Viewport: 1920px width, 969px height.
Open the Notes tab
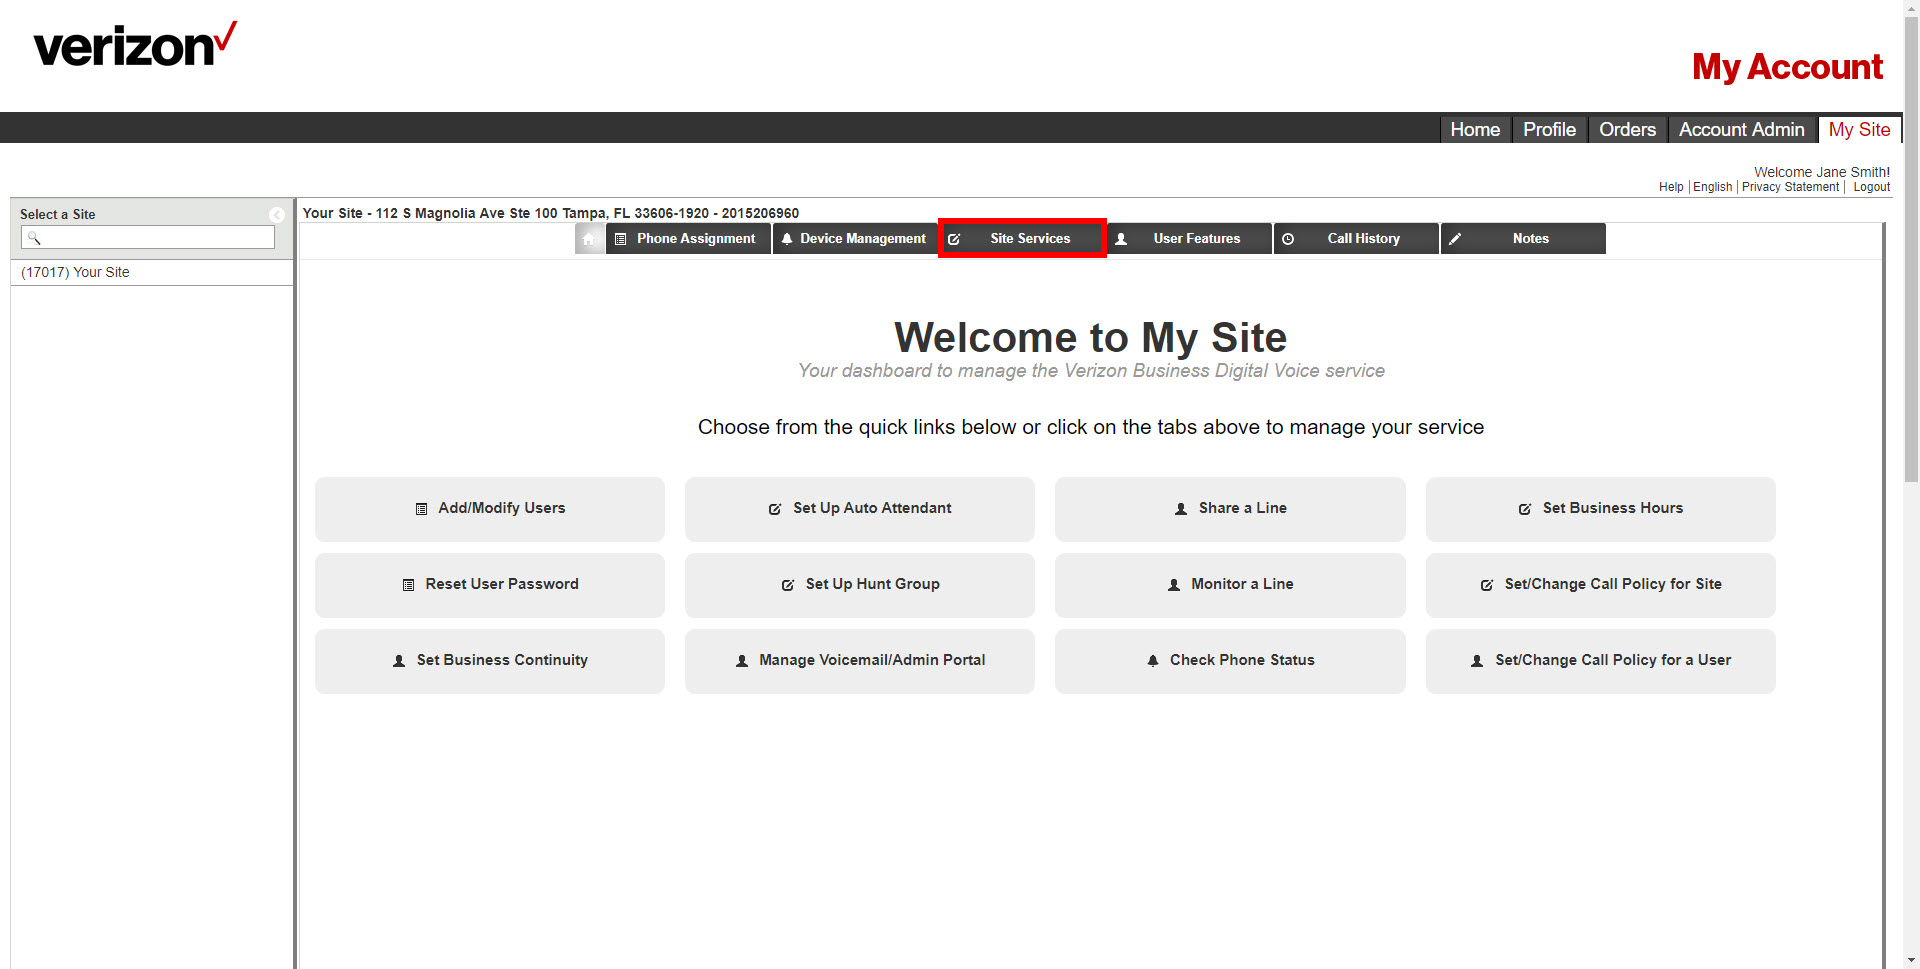point(1523,239)
